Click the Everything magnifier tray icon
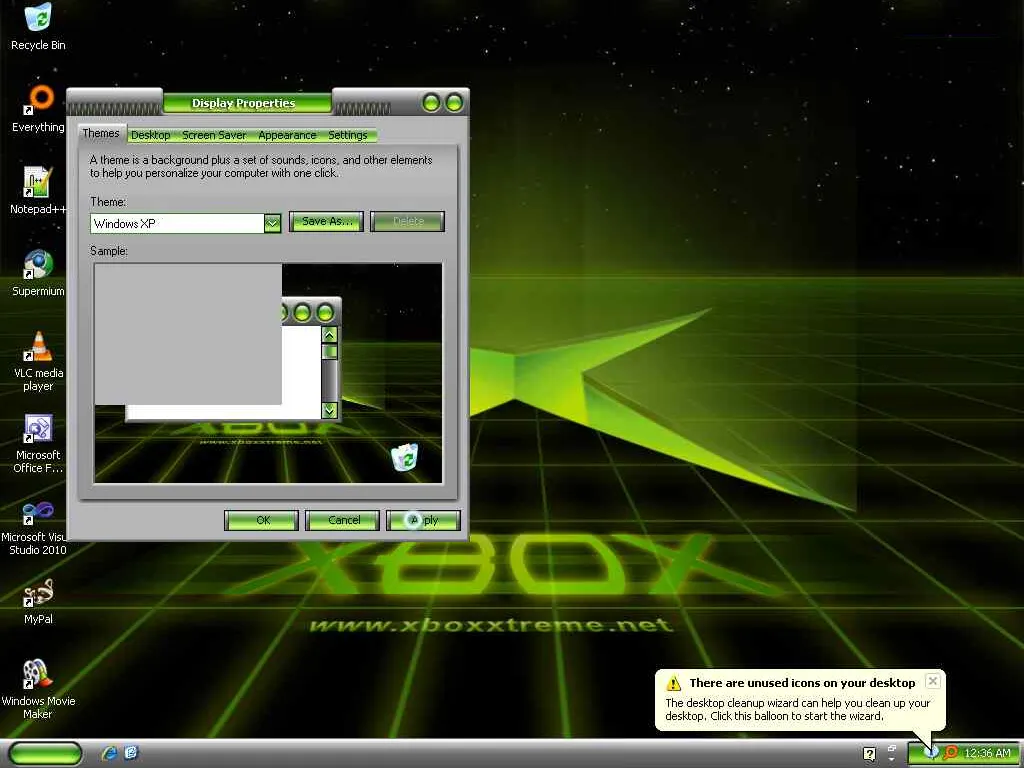Viewport: 1024px width, 768px height. pyautogui.click(x=950, y=753)
